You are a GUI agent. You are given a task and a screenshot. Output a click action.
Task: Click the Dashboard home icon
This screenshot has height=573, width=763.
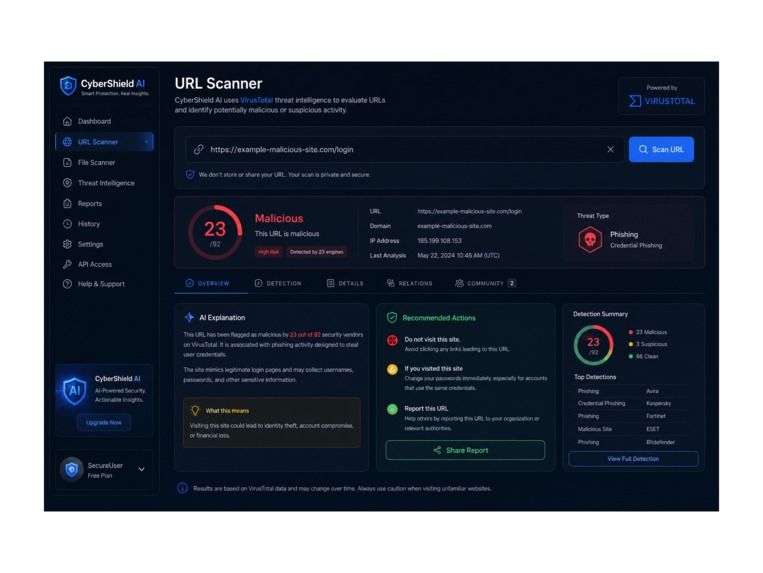67,121
